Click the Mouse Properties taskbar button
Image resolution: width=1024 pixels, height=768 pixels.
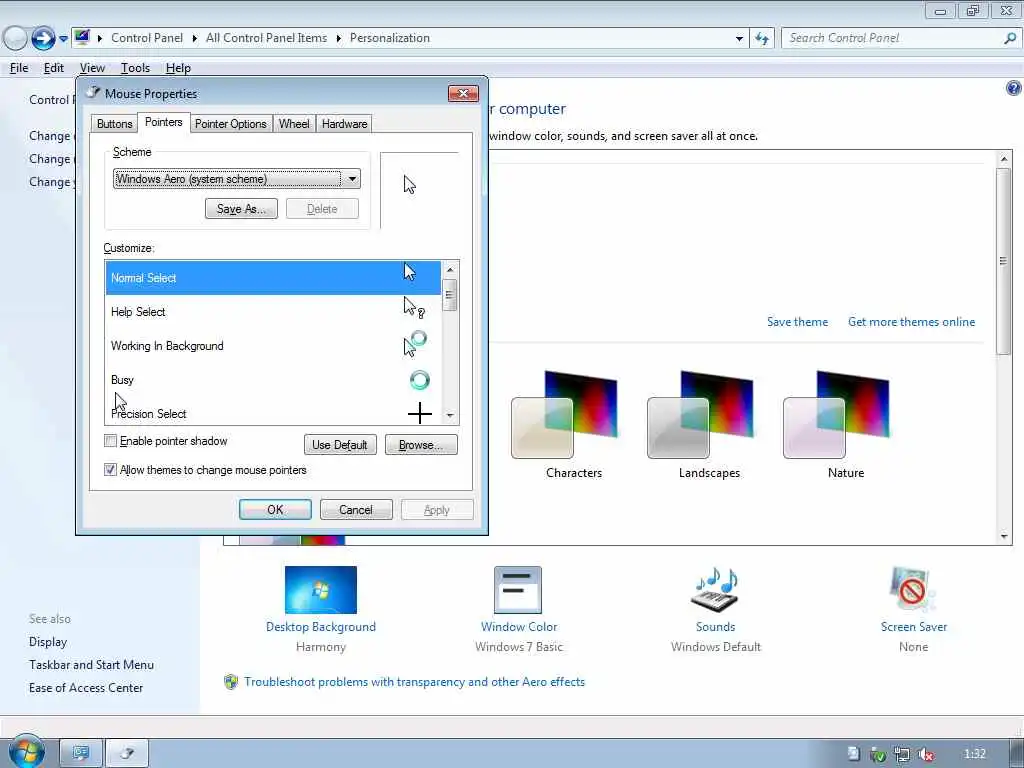click(127, 753)
